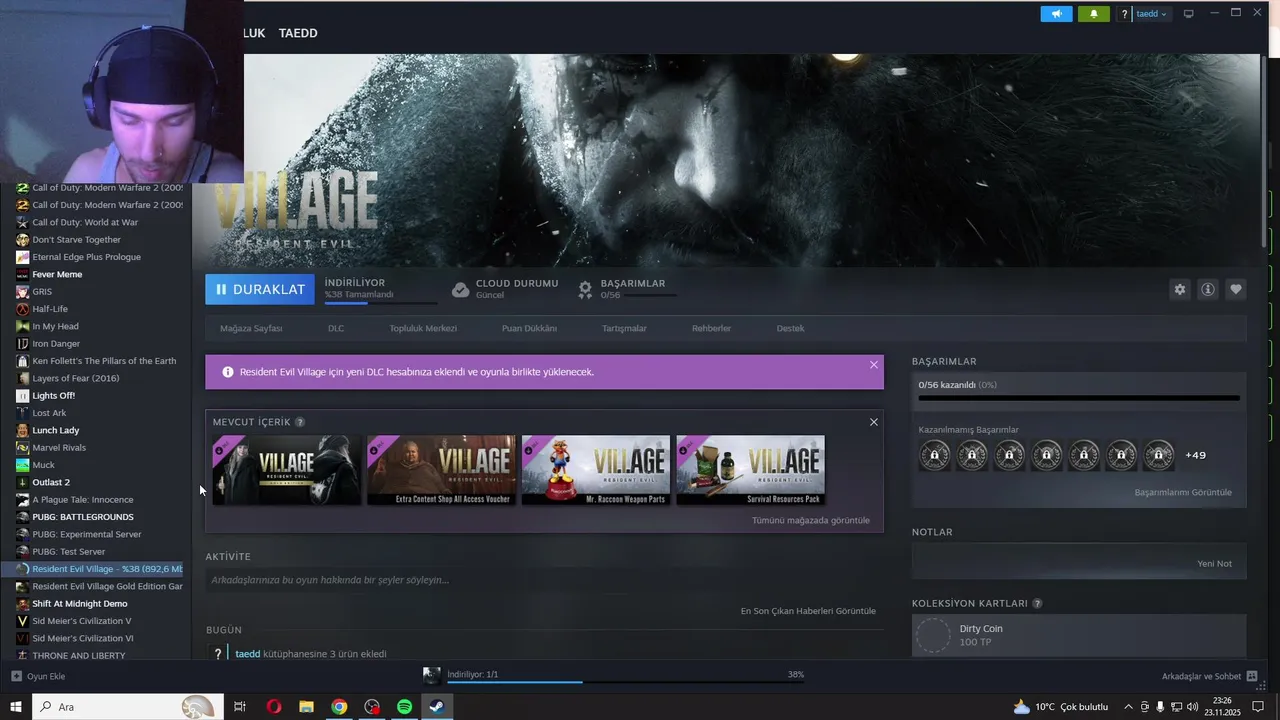1280x720 pixels.
Task: Click the Muck game icon
Action: (22, 465)
